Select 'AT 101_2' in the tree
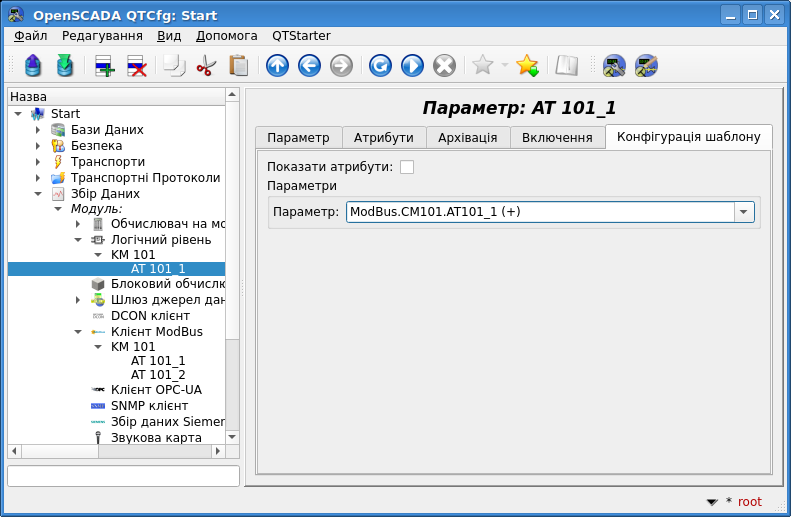The width and height of the screenshot is (791, 517). 158,375
